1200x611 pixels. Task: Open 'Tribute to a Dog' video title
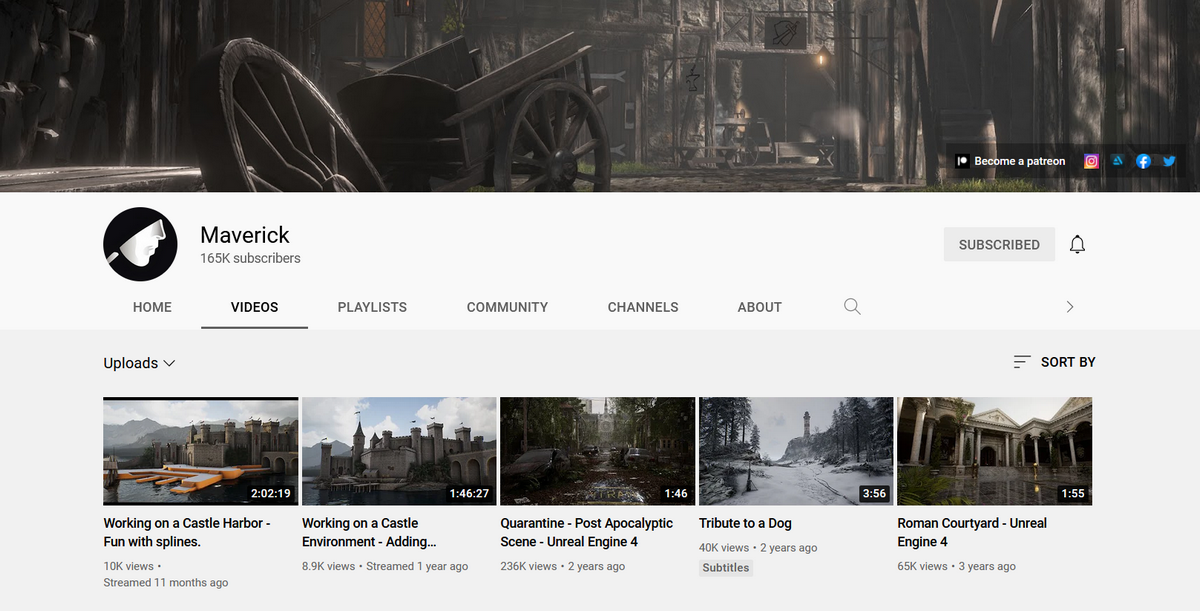tap(745, 523)
